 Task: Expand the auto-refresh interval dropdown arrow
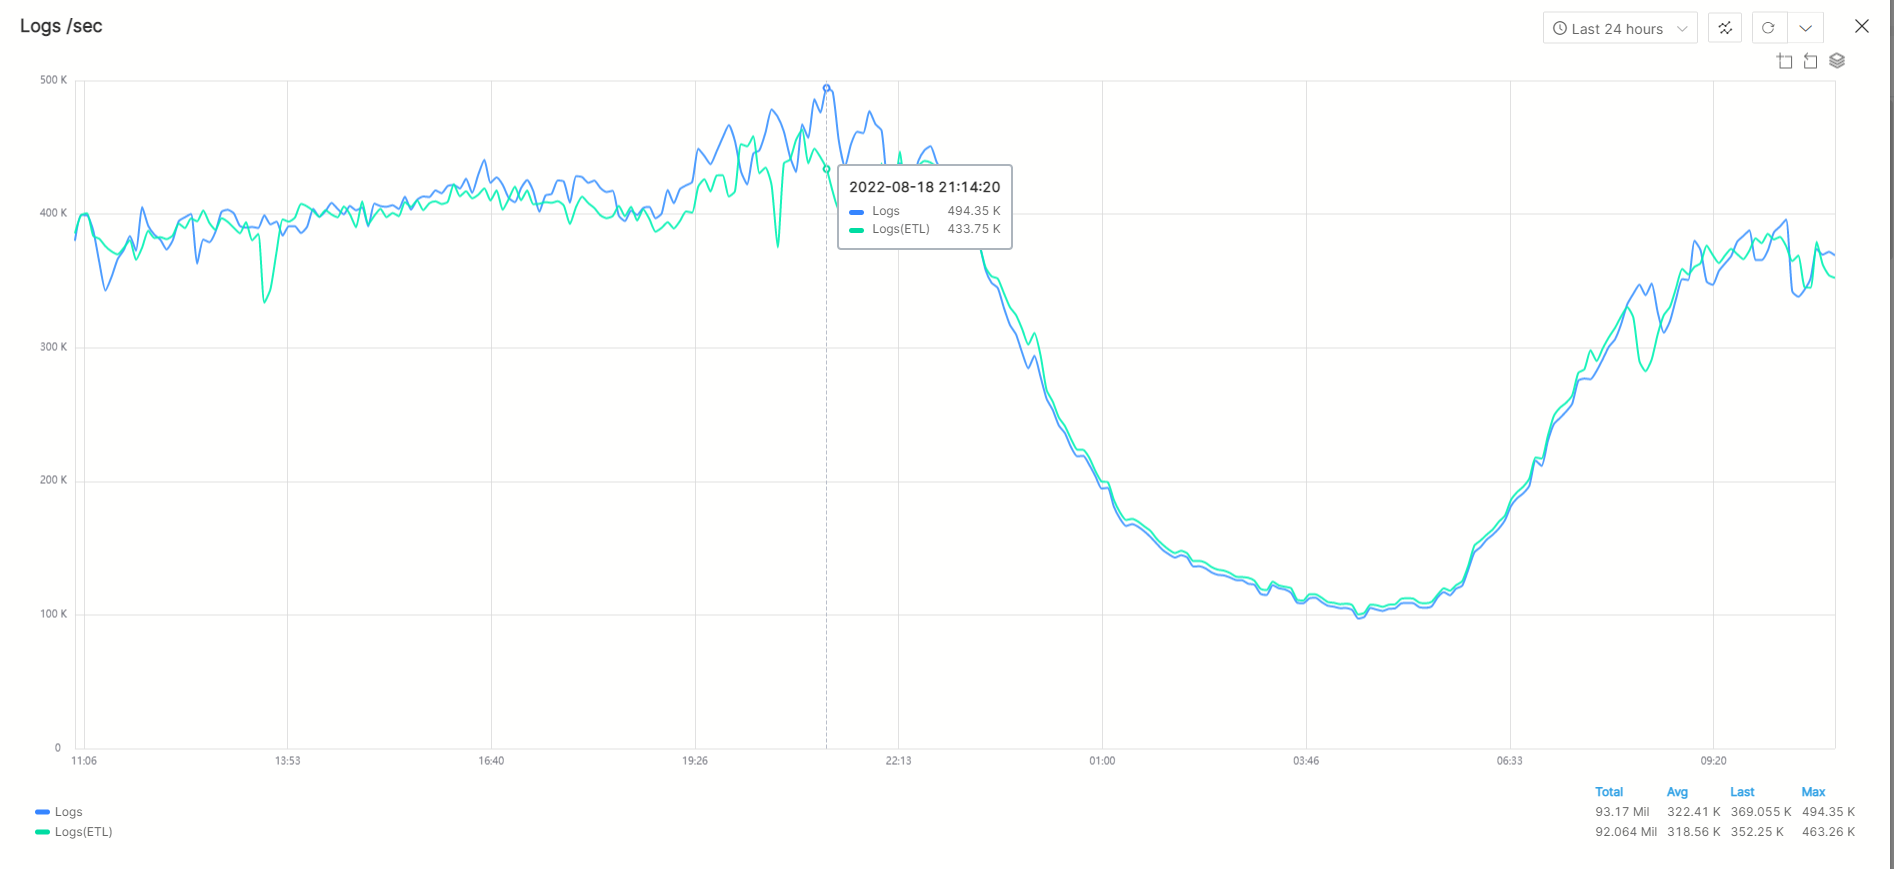(x=1806, y=28)
